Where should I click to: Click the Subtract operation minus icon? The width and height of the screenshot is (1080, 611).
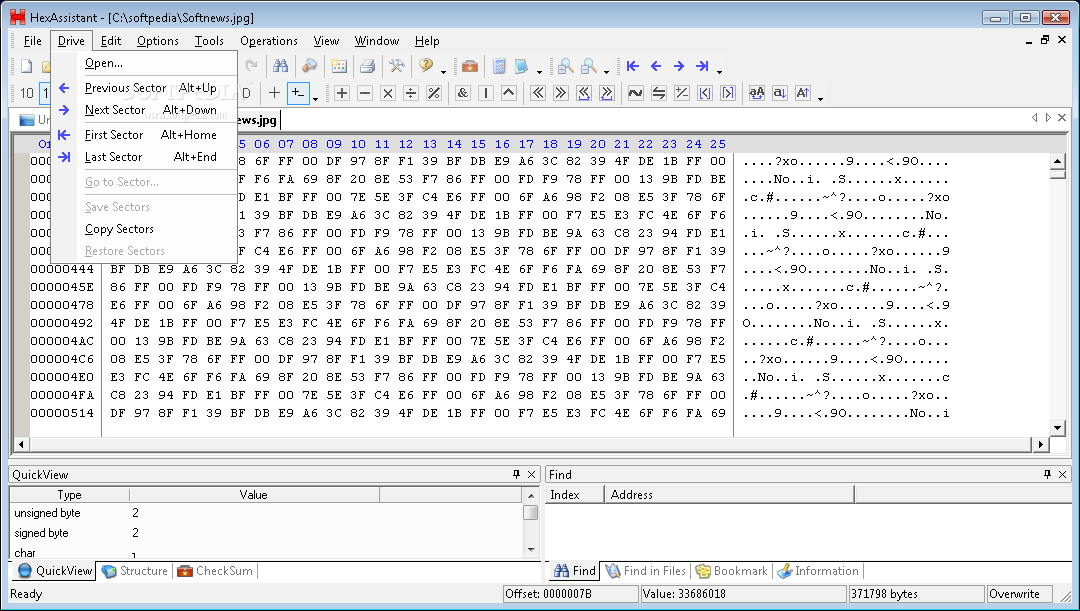click(x=365, y=93)
